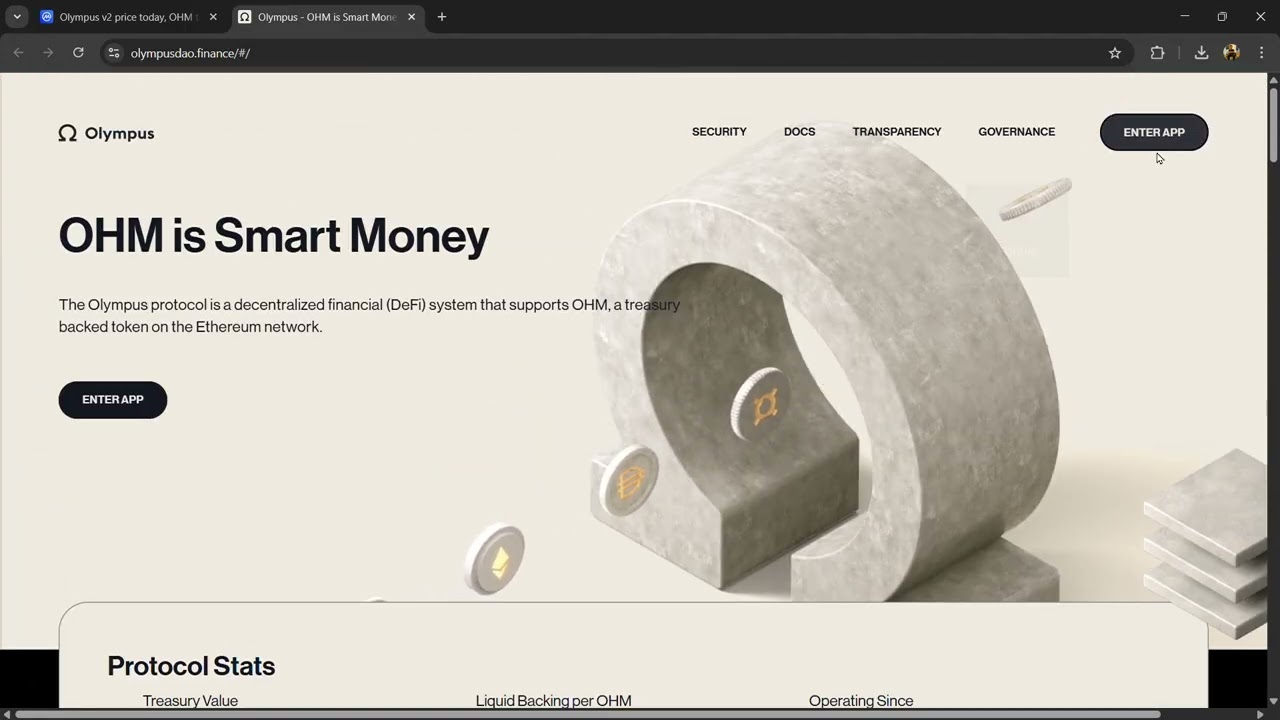View site information icon in address bar
Screen dimensions: 1280x720
114,53
